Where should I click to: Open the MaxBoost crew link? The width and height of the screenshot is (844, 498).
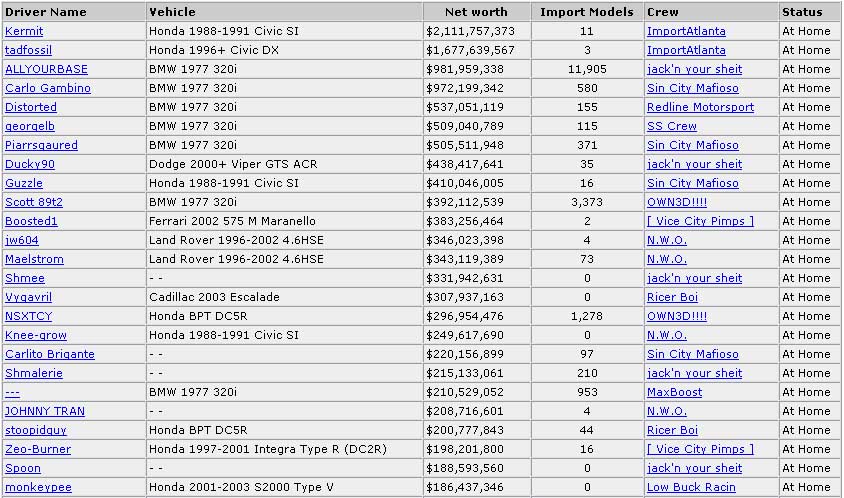point(674,392)
